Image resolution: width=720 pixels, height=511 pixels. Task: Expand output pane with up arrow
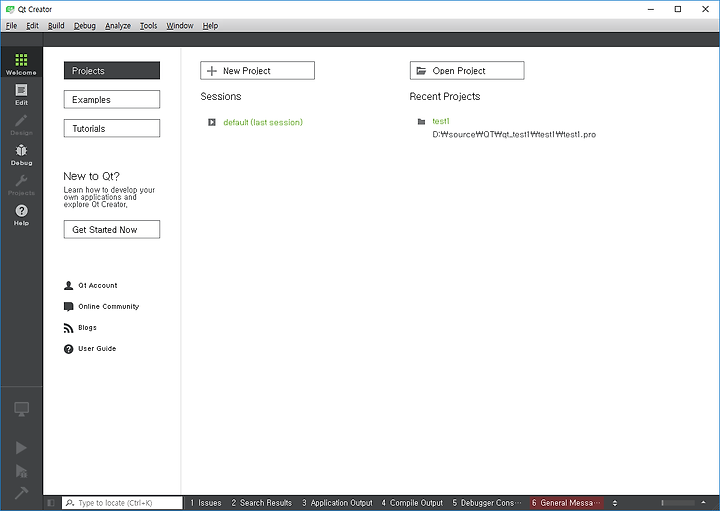703,503
